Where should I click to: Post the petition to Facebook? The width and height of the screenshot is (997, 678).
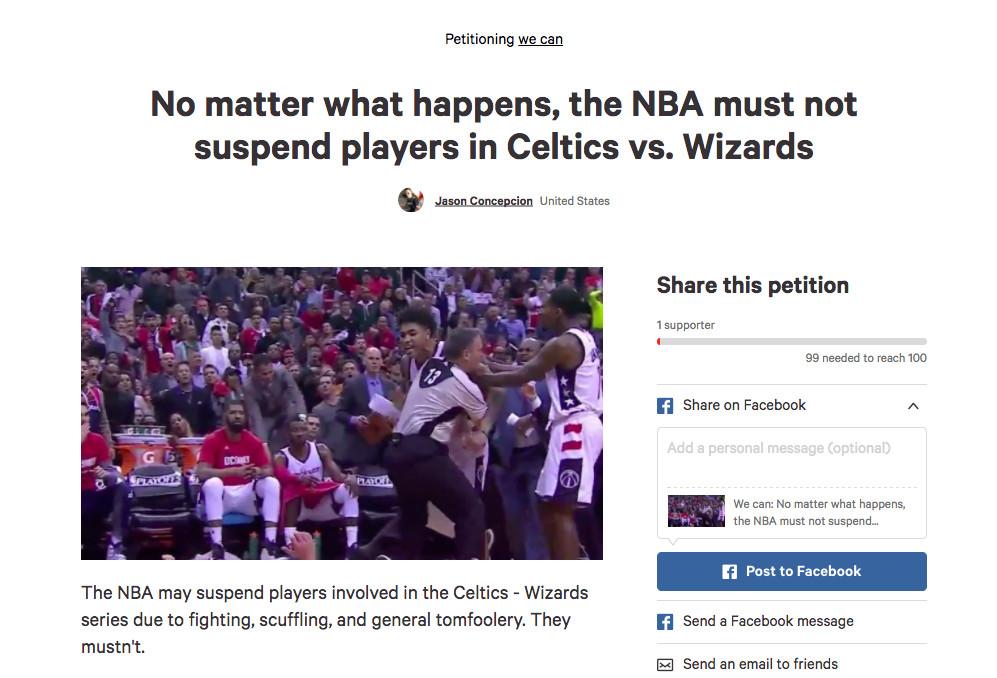pyautogui.click(x=791, y=571)
